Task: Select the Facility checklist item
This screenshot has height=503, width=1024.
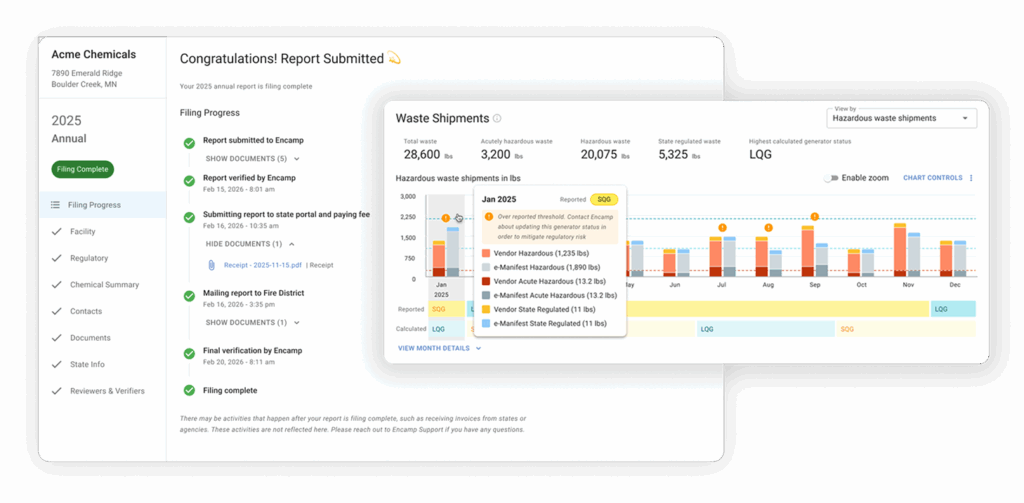Action: [82, 231]
